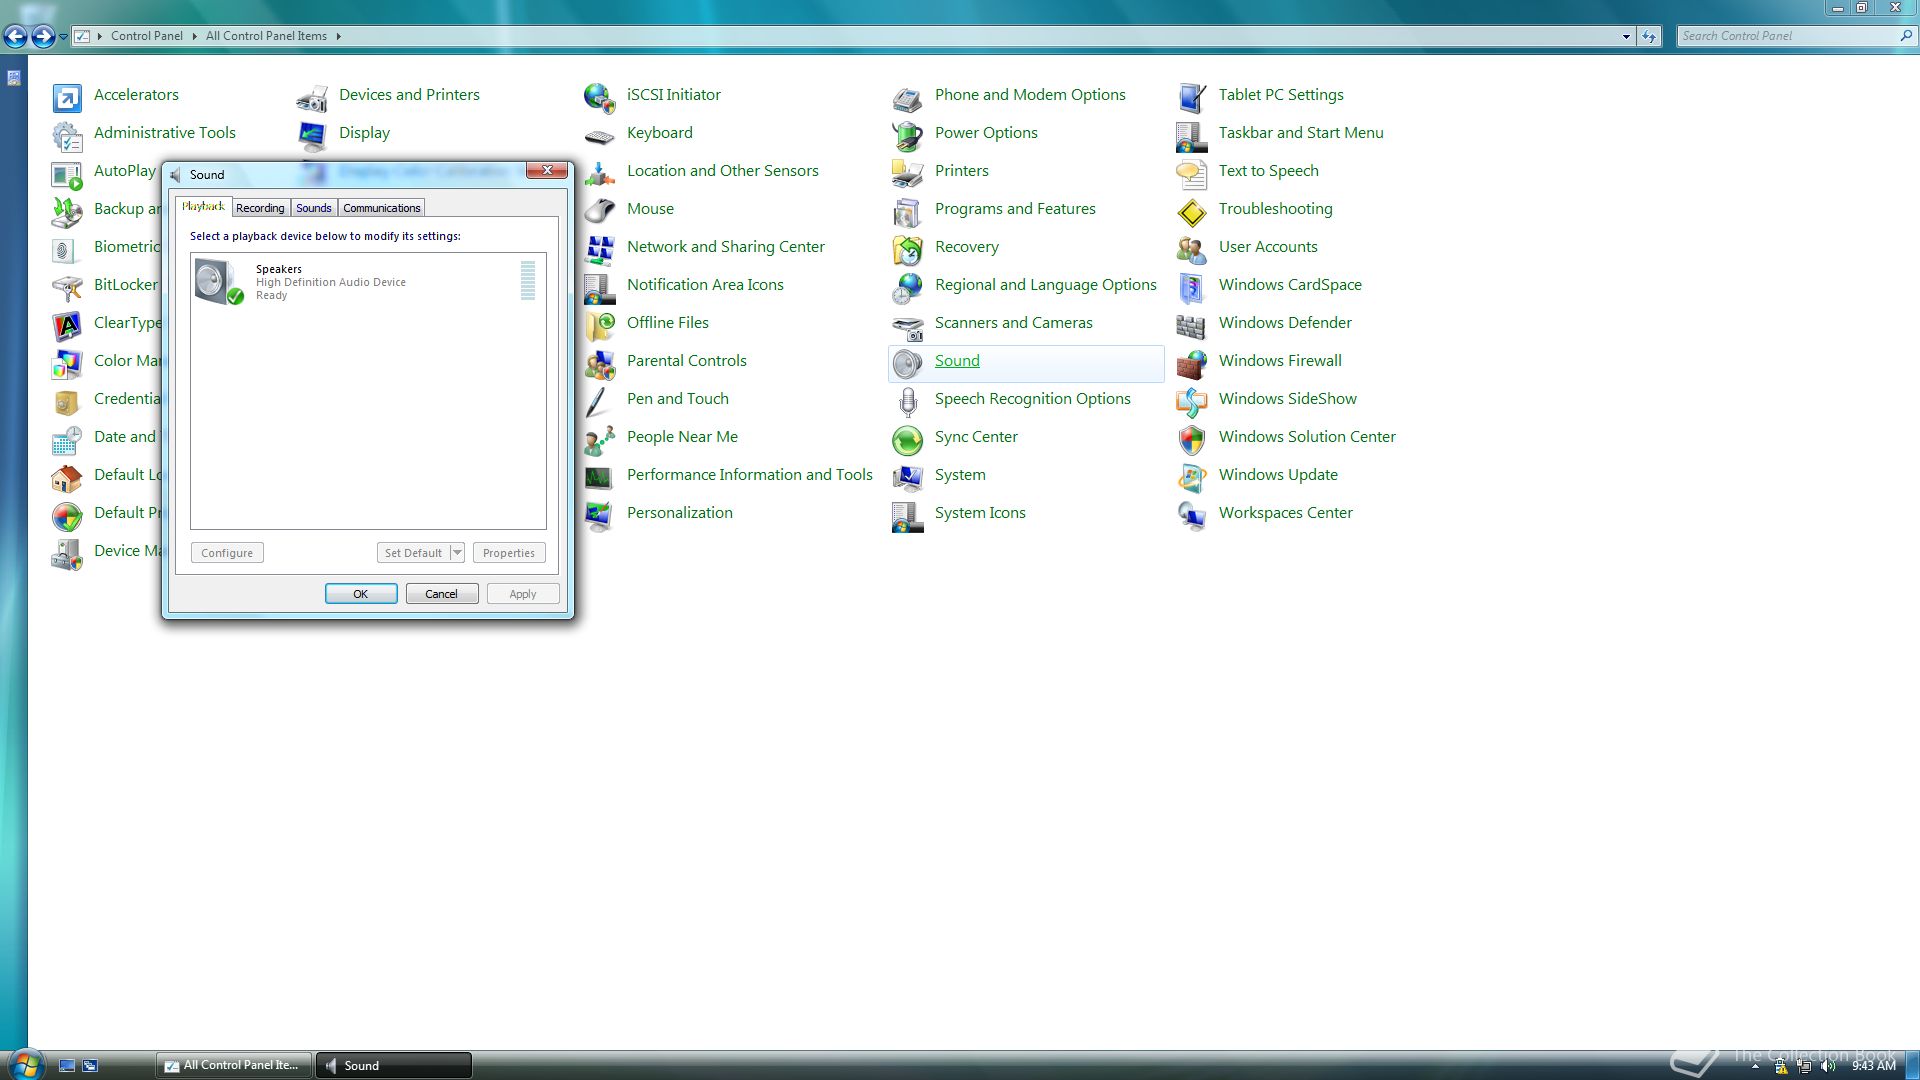
Task: Click the Set Default button
Action: (413, 553)
